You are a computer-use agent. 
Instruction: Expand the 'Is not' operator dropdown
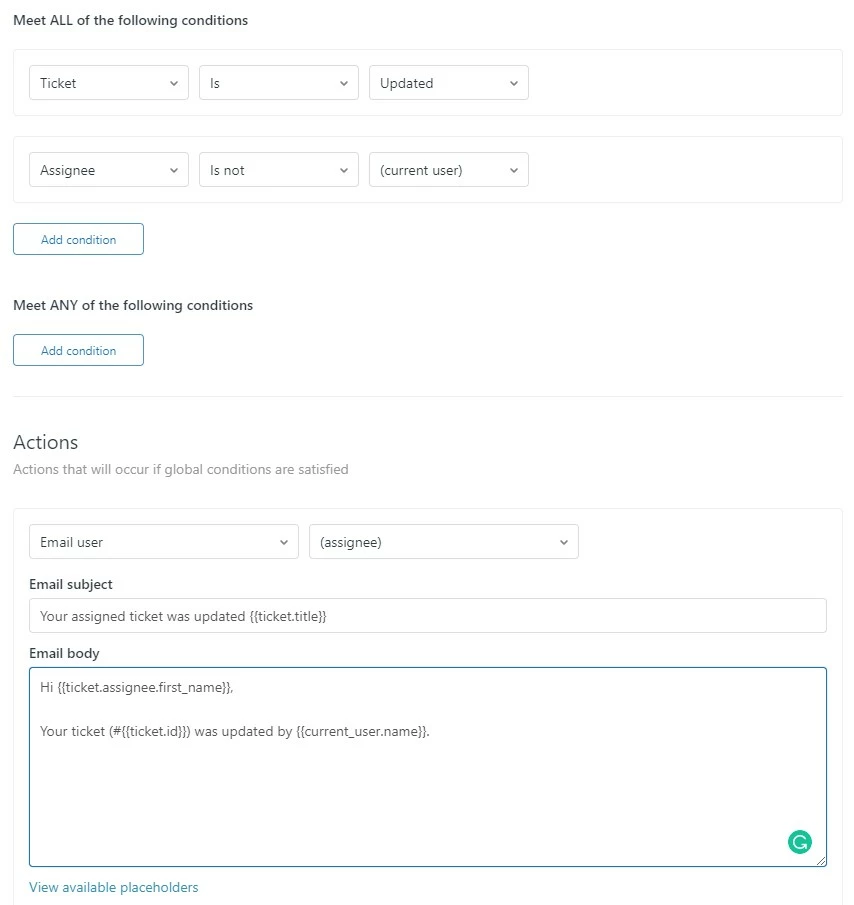(279, 170)
